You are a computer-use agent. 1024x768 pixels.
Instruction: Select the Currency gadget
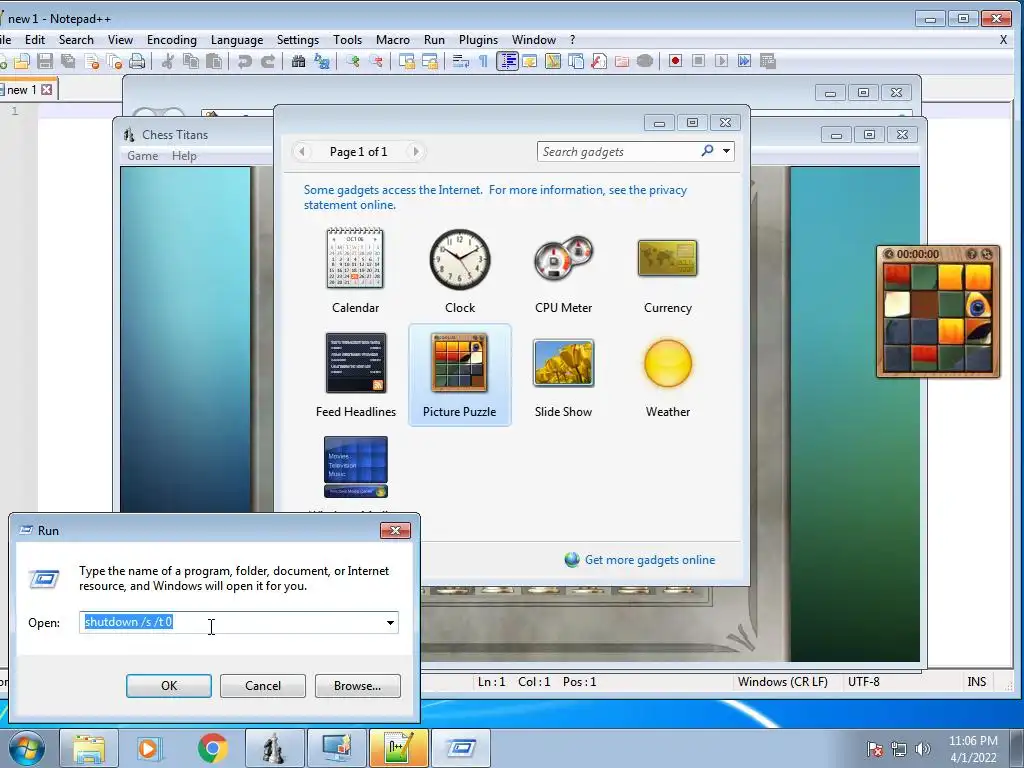click(x=667, y=270)
